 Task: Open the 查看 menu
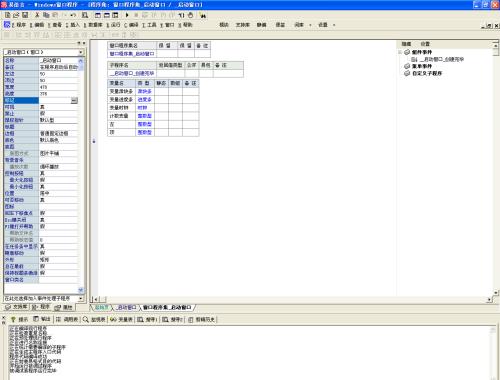click(55, 25)
